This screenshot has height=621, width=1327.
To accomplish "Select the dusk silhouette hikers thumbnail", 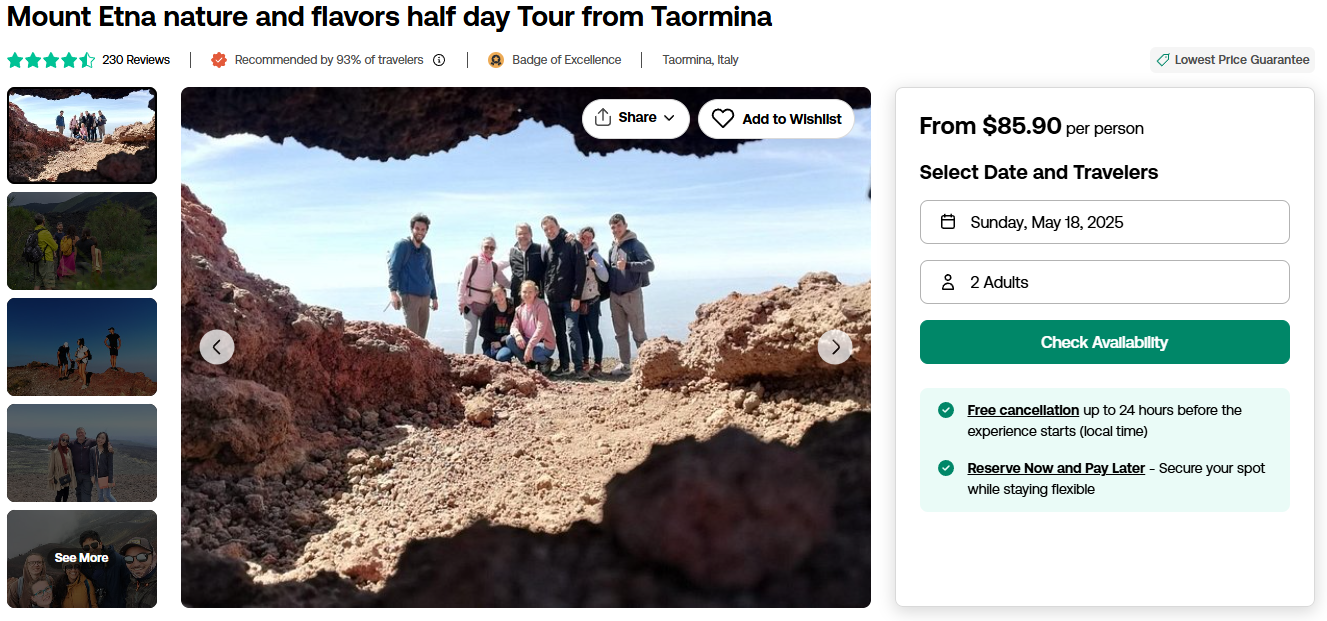I will (82, 347).
